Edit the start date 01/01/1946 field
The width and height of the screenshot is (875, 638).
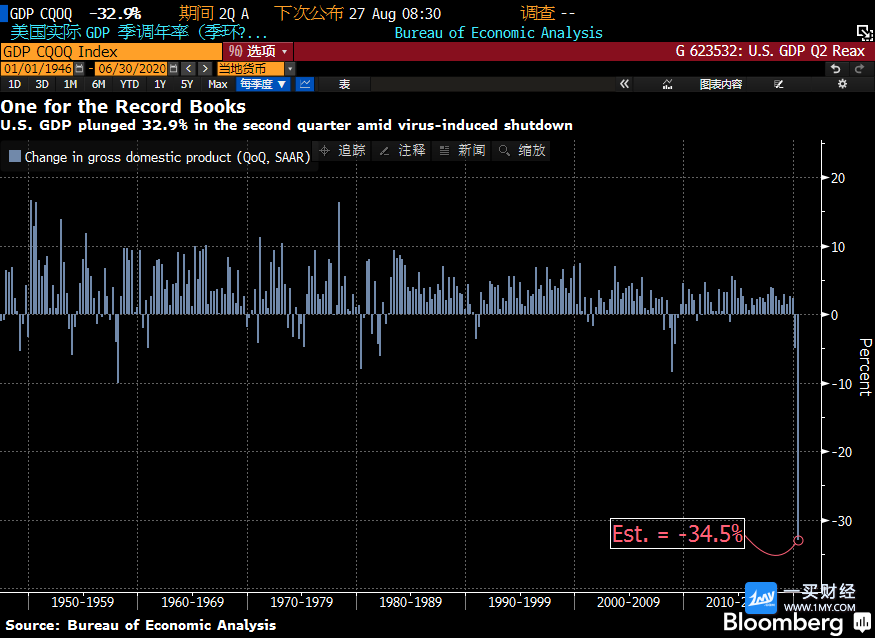click(38, 69)
